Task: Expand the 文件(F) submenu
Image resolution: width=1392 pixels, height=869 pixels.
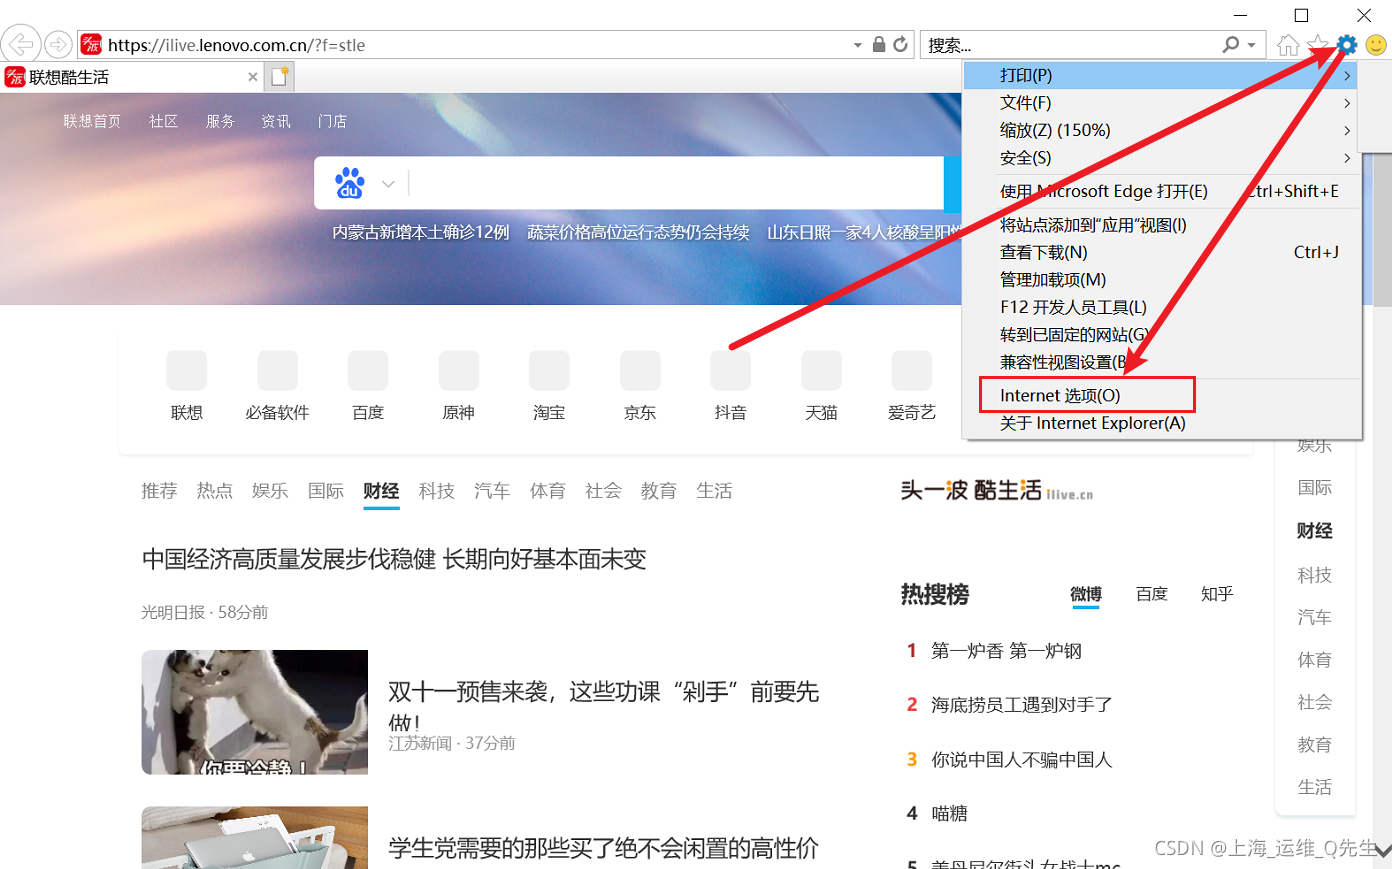Action: [x=1162, y=103]
